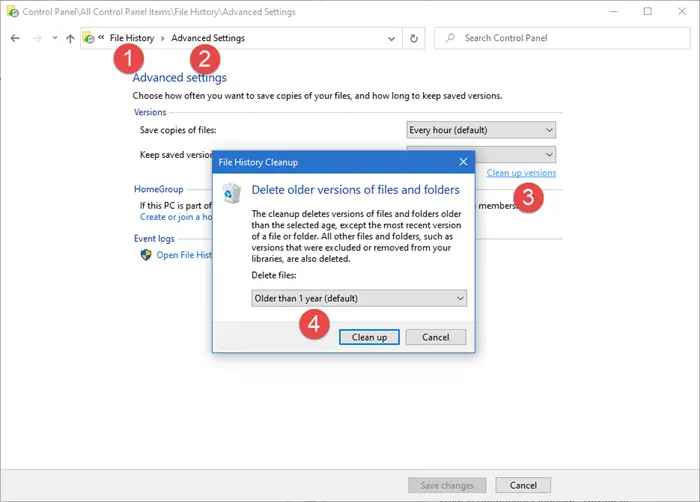This screenshot has height=502, width=700.
Task: Cancel the File History Cleanup dialog
Action: [436, 337]
